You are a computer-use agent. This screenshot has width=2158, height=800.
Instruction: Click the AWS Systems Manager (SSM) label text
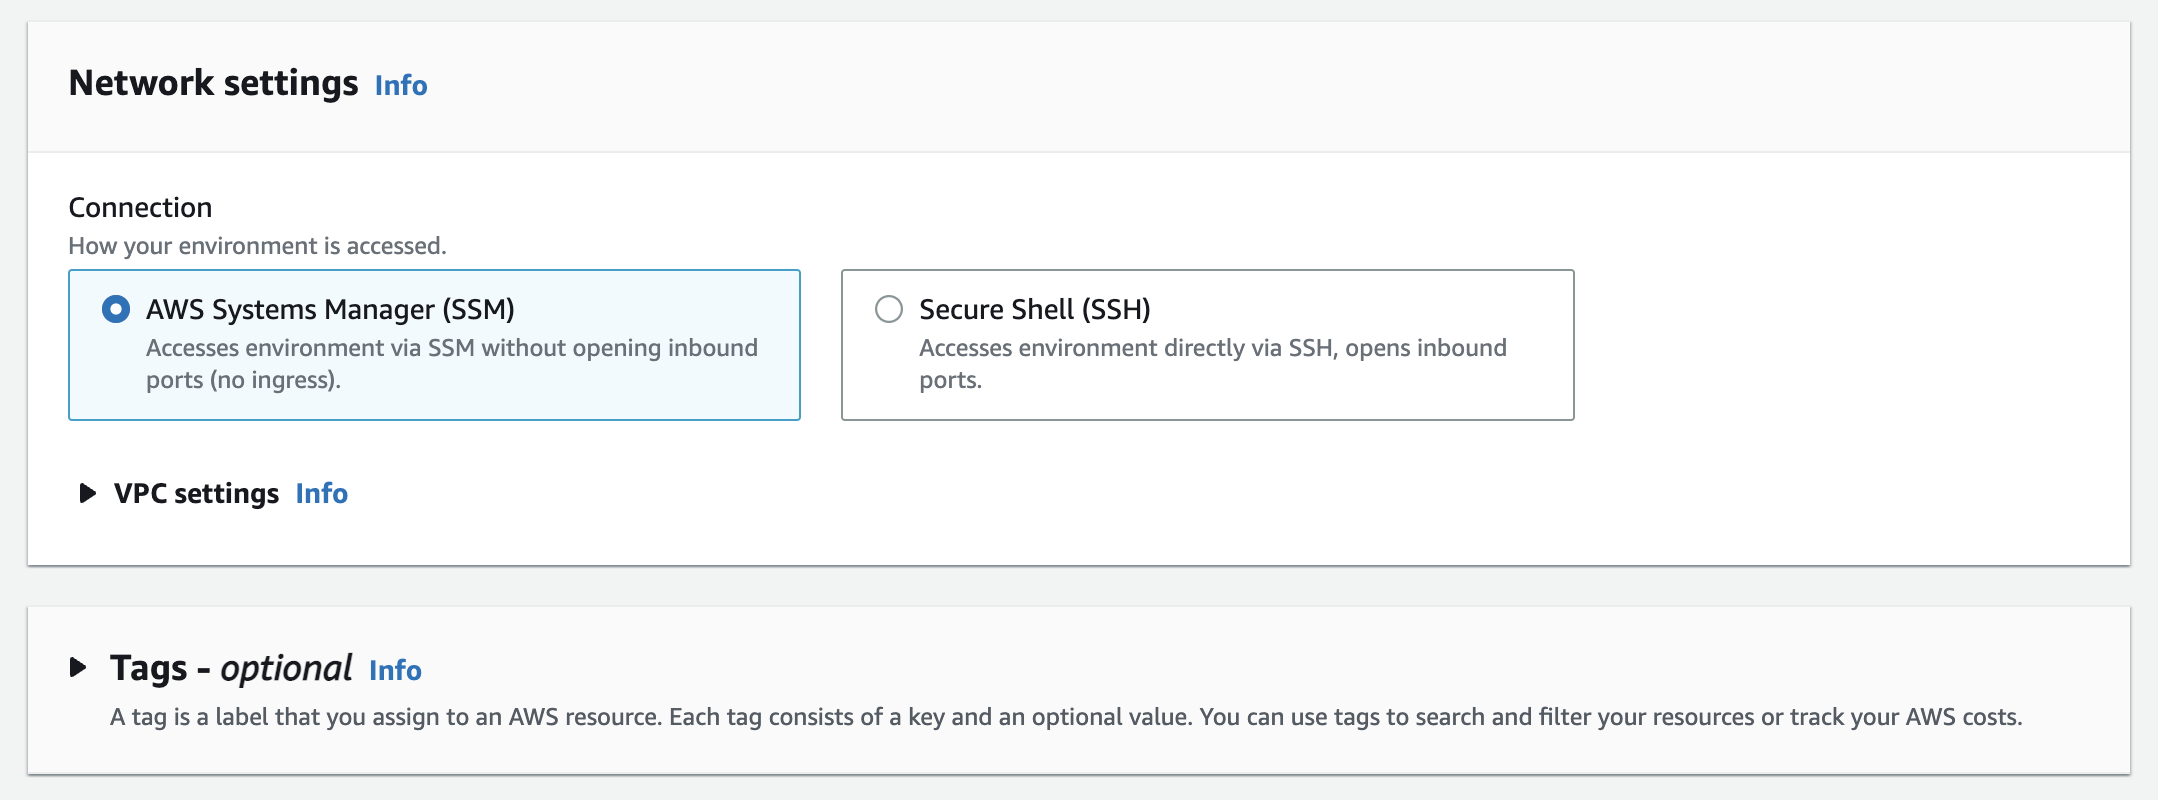point(330,310)
